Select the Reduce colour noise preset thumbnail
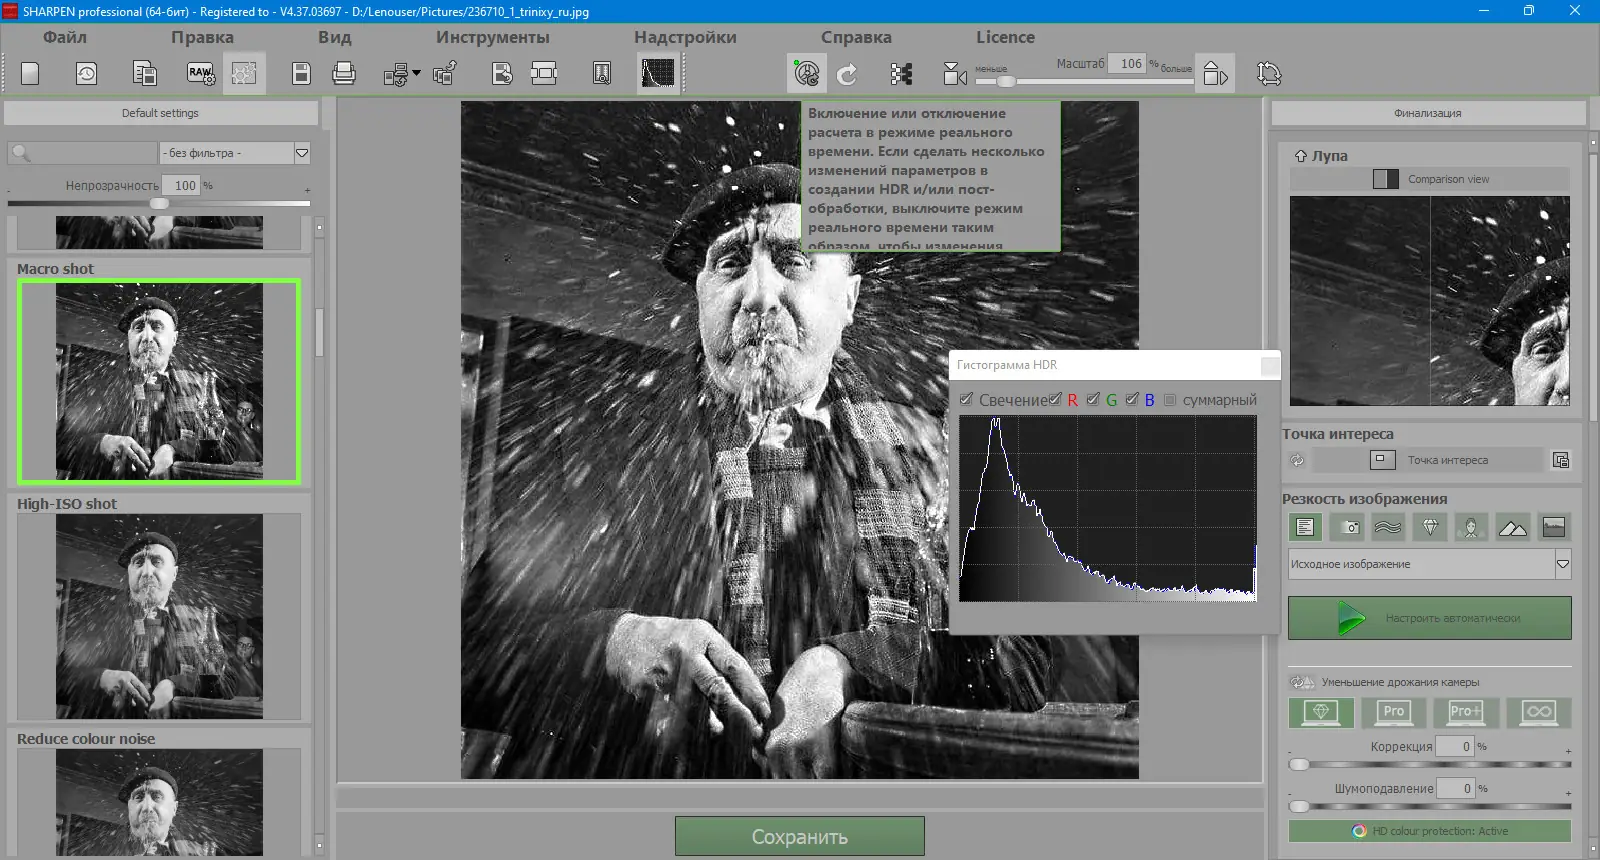Image resolution: width=1600 pixels, height=860 pixels. point(159,802)
